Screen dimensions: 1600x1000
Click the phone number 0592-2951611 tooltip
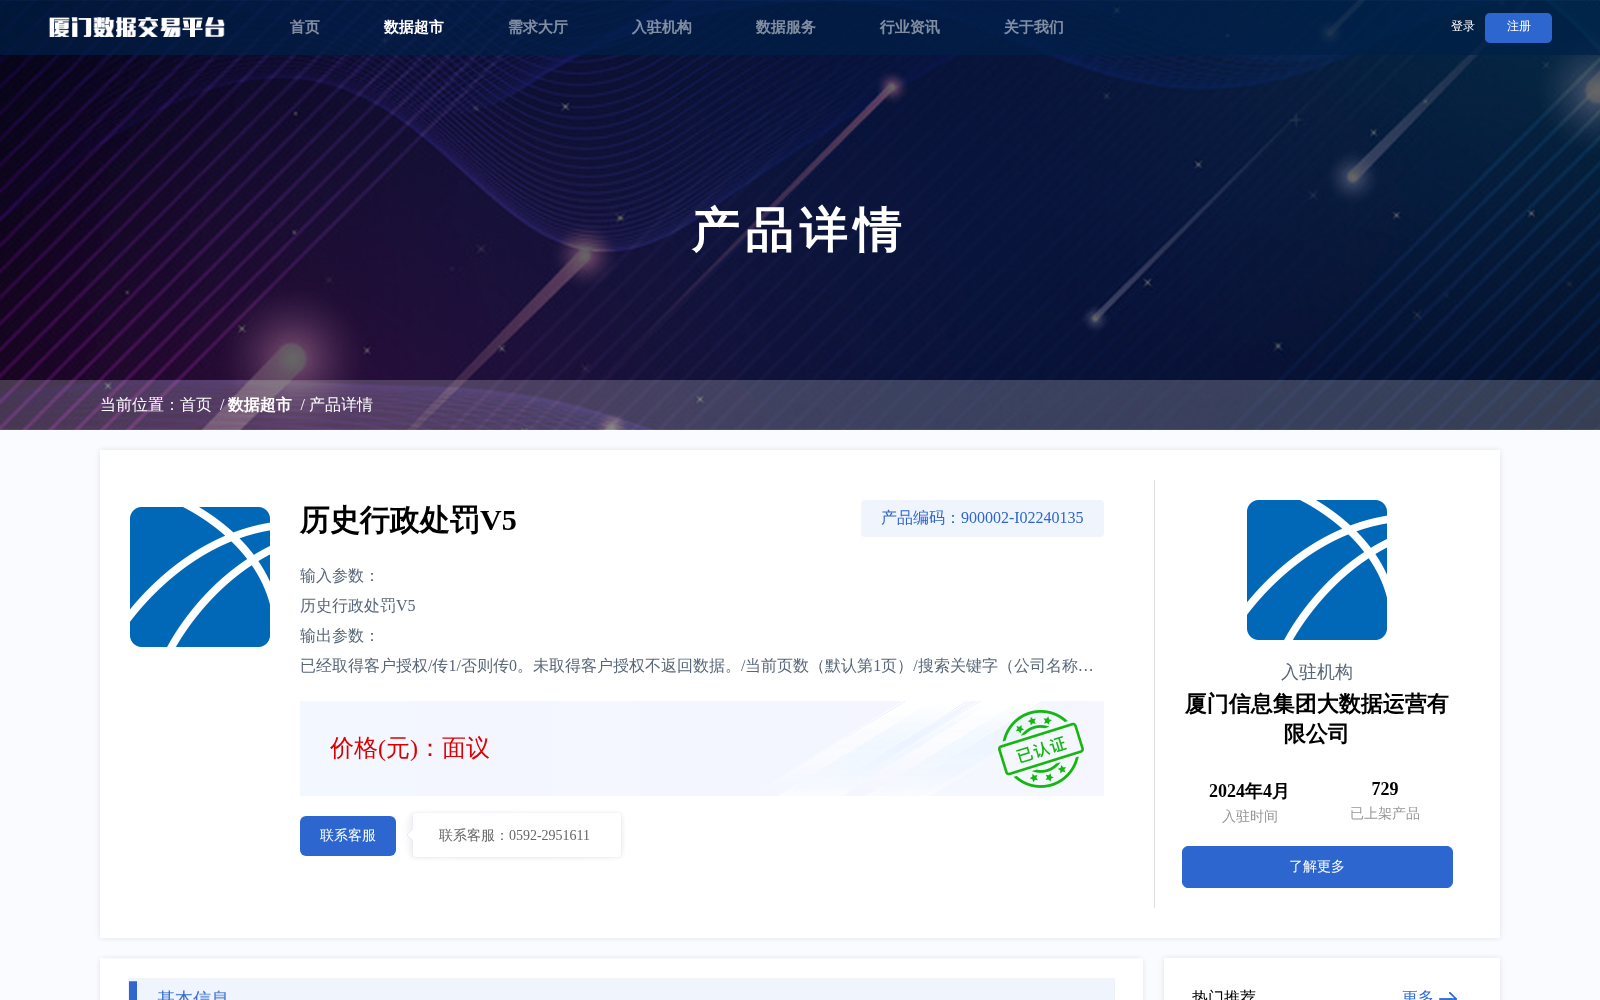(516, 835)
